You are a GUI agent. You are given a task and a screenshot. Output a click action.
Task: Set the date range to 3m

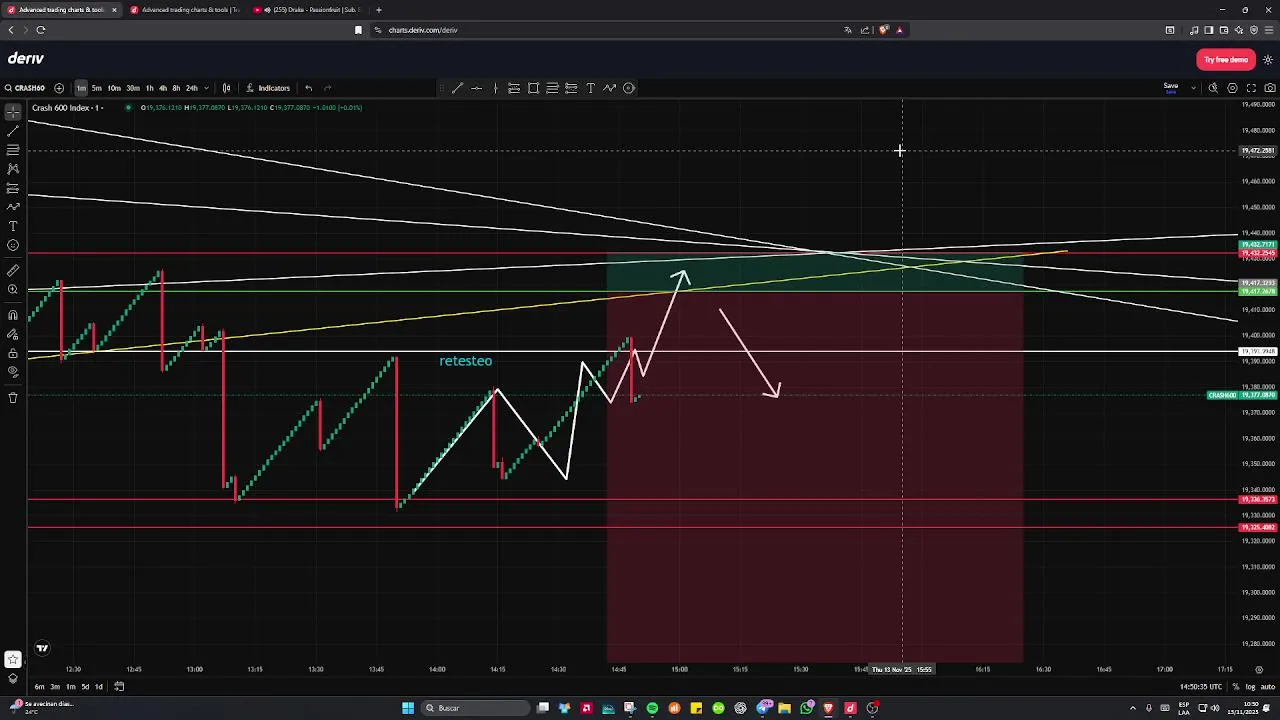55,687
